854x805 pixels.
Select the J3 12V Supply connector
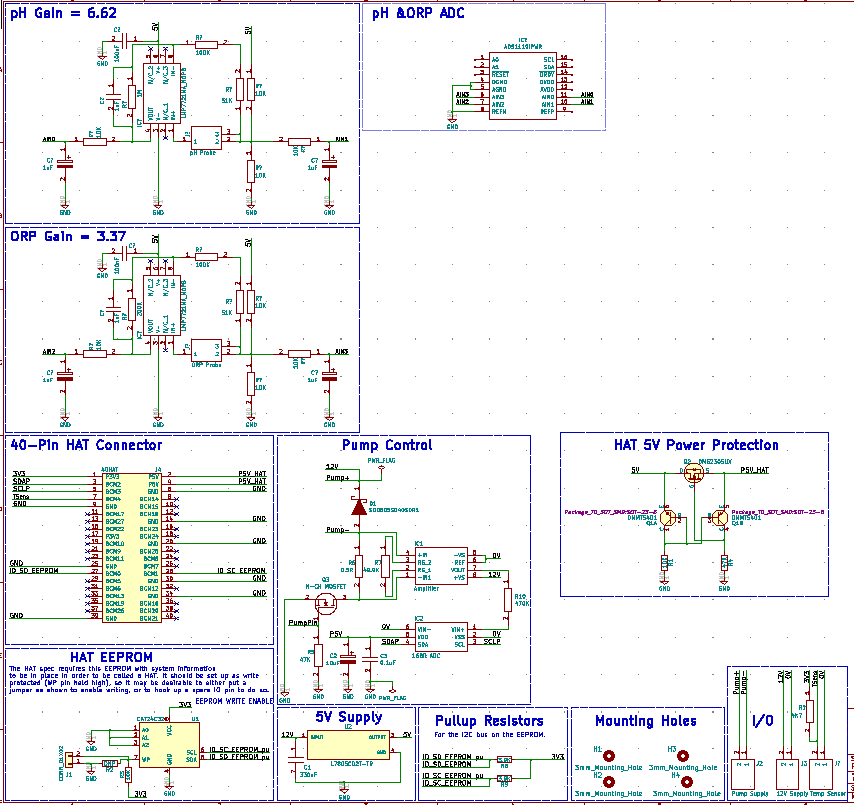coord(787,774)
